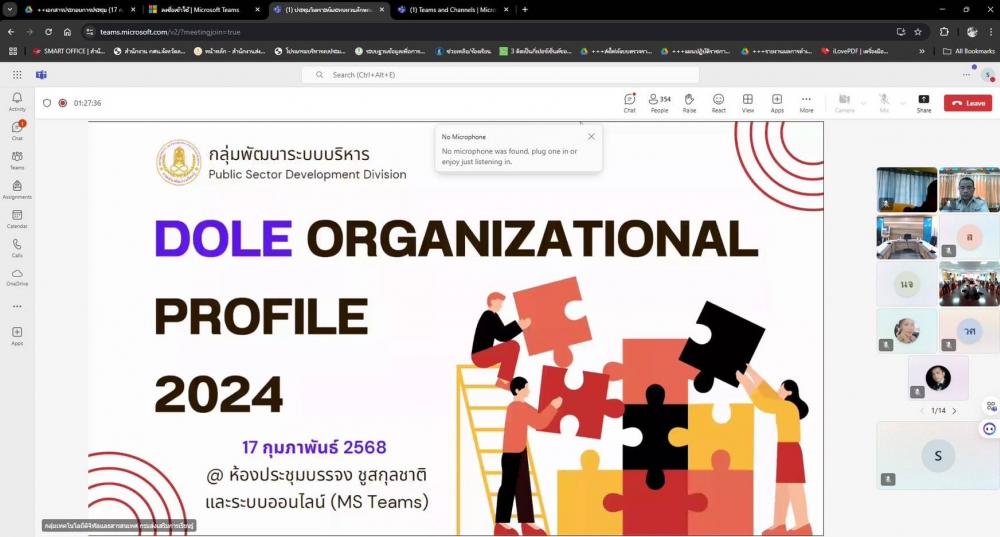The height and width of the screenshot is (537, 1000).
Task: Raise your hand in the meeting
Action: pos(689,103)
